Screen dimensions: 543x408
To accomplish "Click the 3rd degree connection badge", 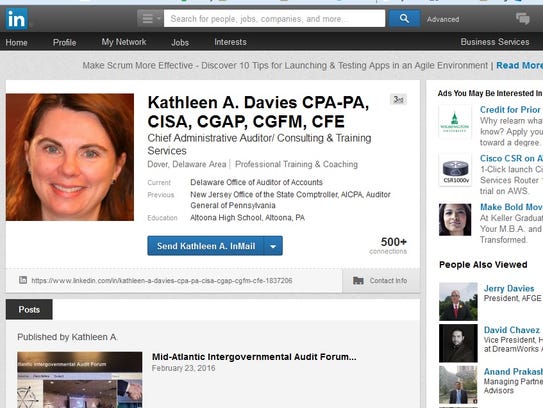I will [398, 99].
